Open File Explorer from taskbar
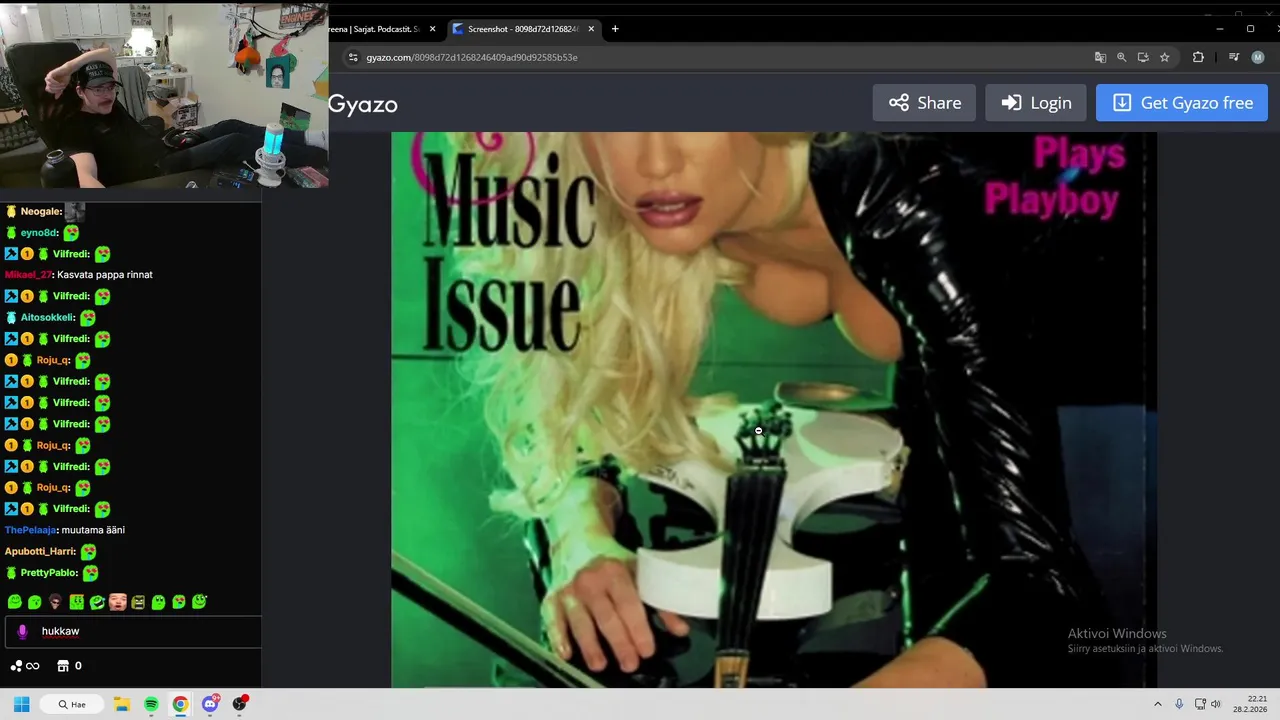 (x=122, y=704)
